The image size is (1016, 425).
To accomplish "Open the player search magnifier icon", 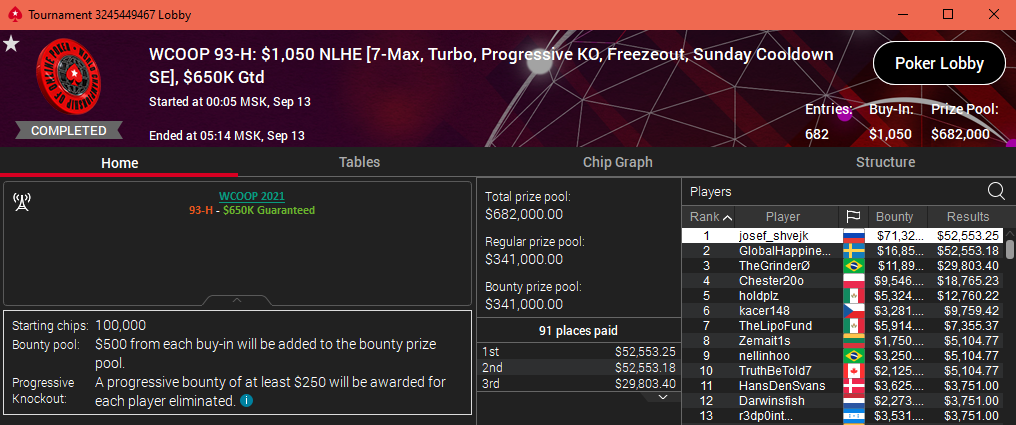I will 996,190.
